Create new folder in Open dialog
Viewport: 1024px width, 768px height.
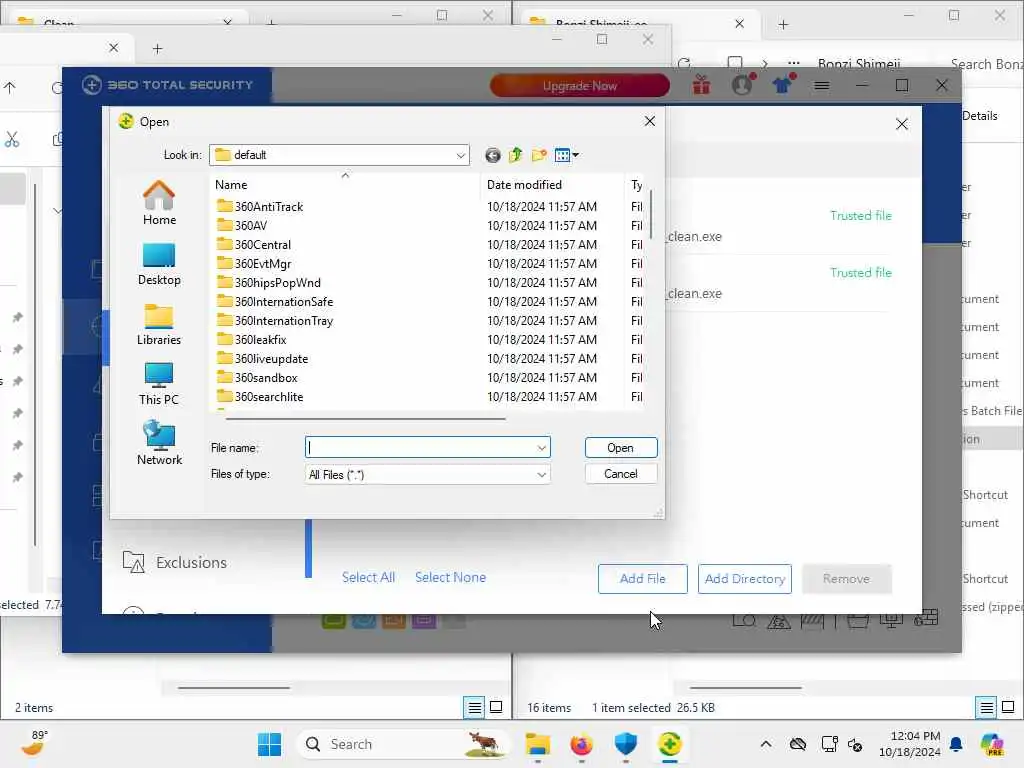point(539,155)
